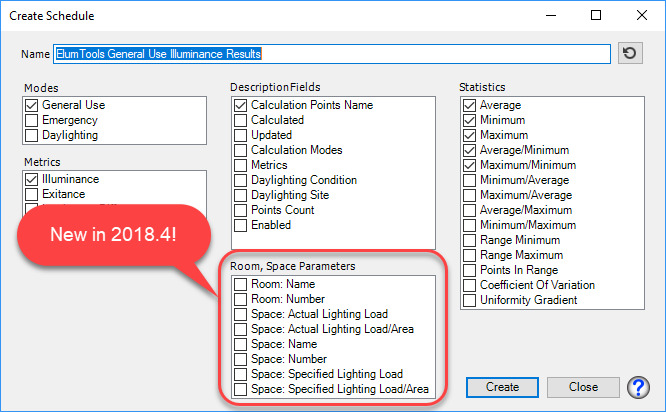Maximize the Create Schedule window
Screen dimensions: 666x412
[x=596, y=15]
